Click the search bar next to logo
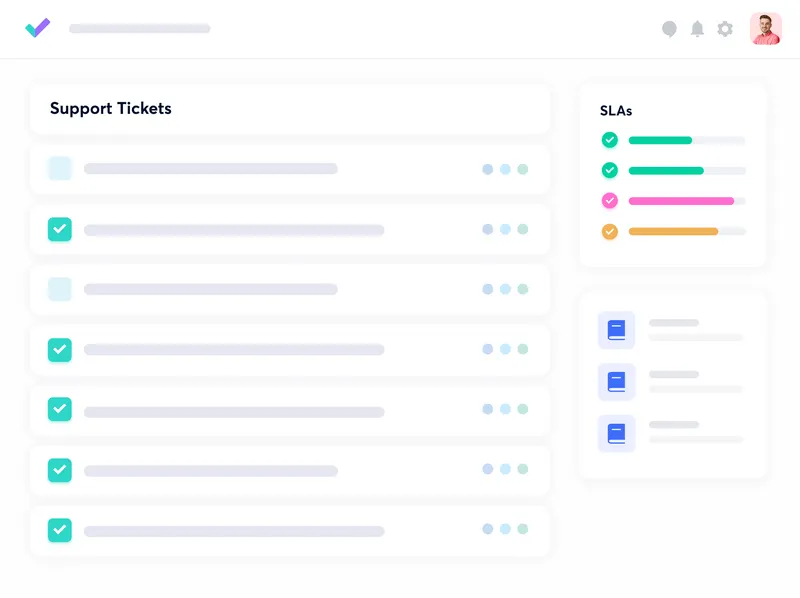The image size is (800, 598). (140, 29)
